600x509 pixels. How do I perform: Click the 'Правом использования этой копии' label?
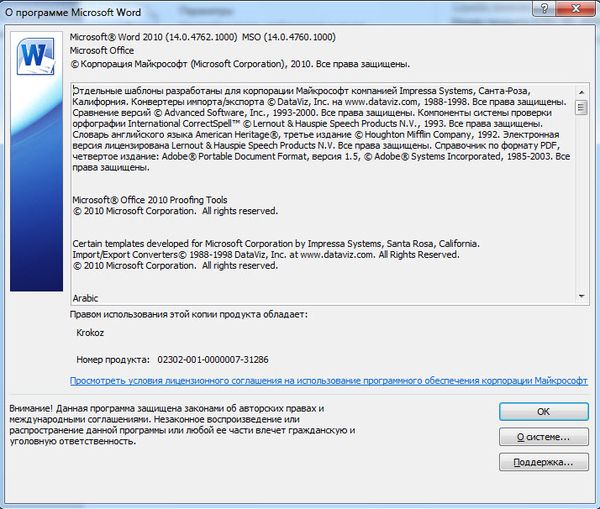coord(188,314)
